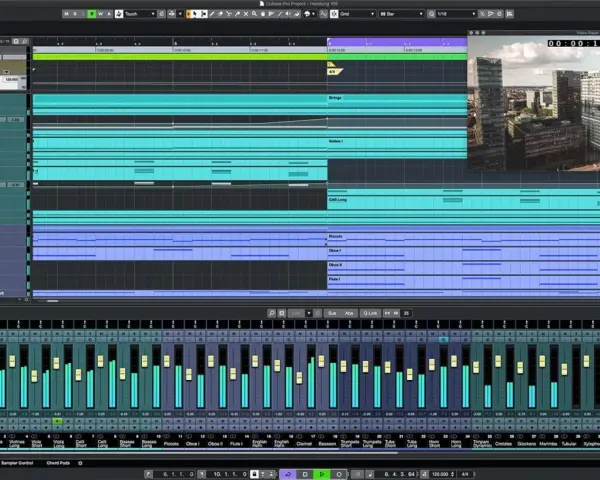Toggle the toolbar W write automation button

[101, 14]
